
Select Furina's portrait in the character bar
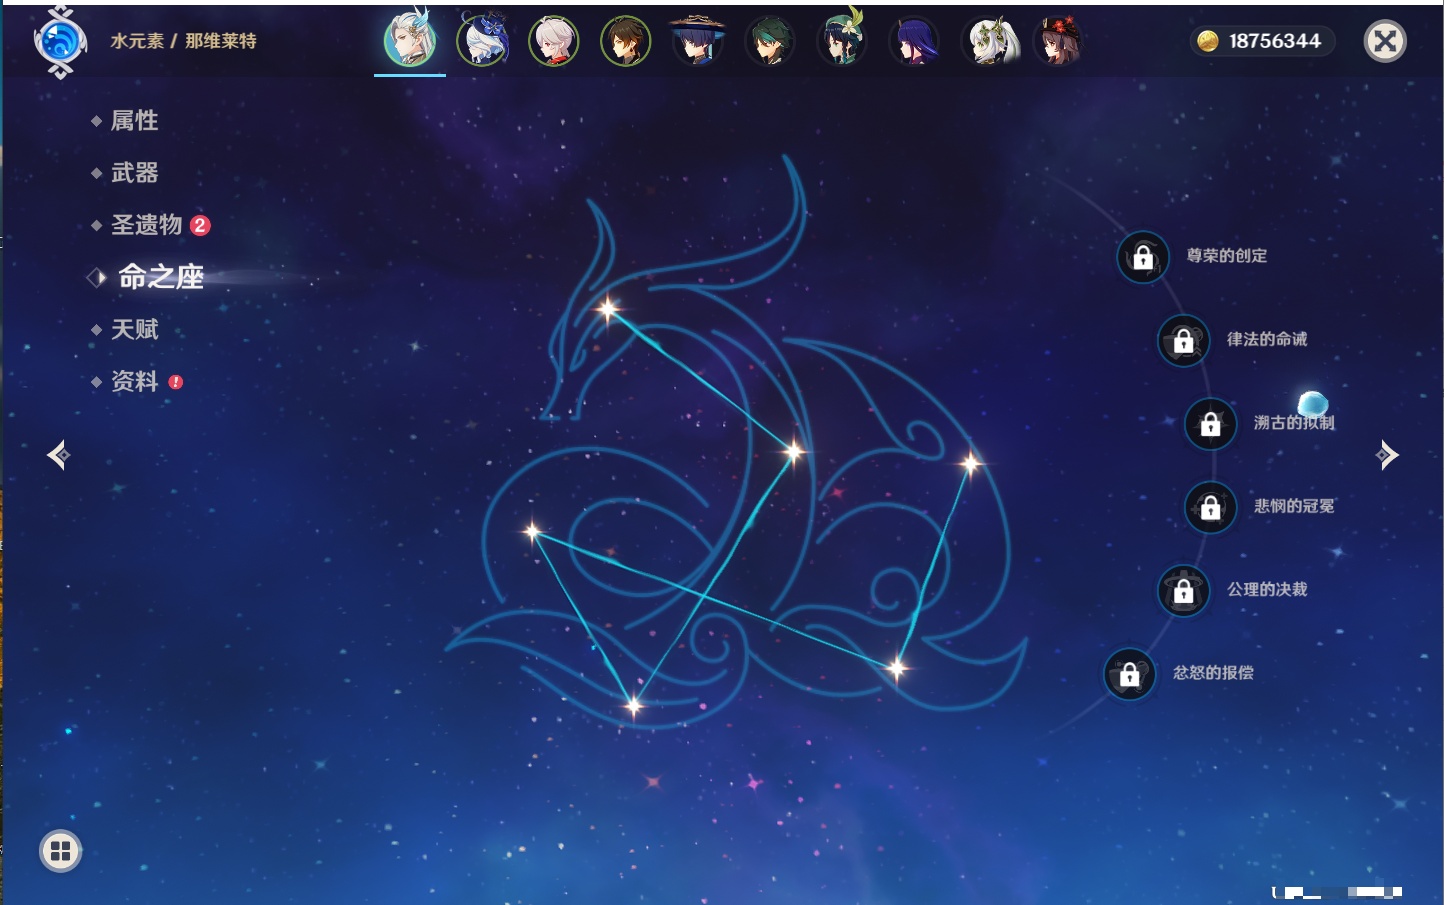coord(482,41)
